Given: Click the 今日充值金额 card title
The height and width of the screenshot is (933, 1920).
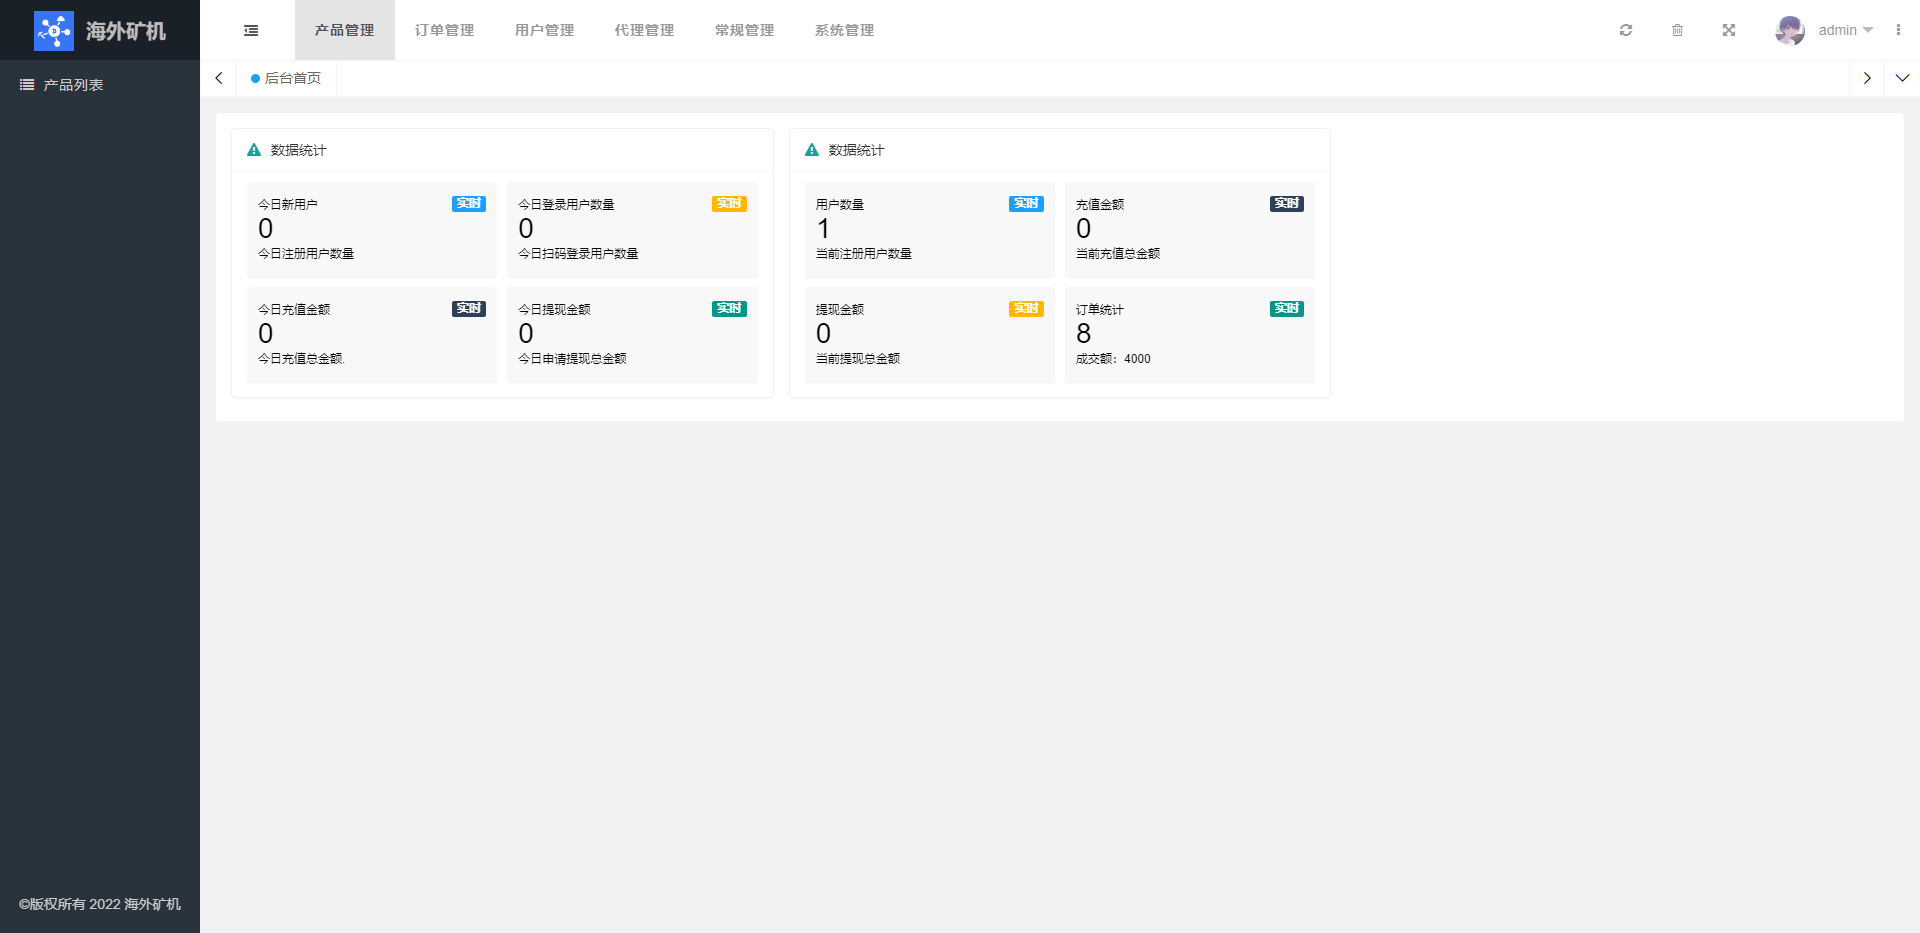Looking at the screenshot, I should pyautogui.click(x=294, y=309).
